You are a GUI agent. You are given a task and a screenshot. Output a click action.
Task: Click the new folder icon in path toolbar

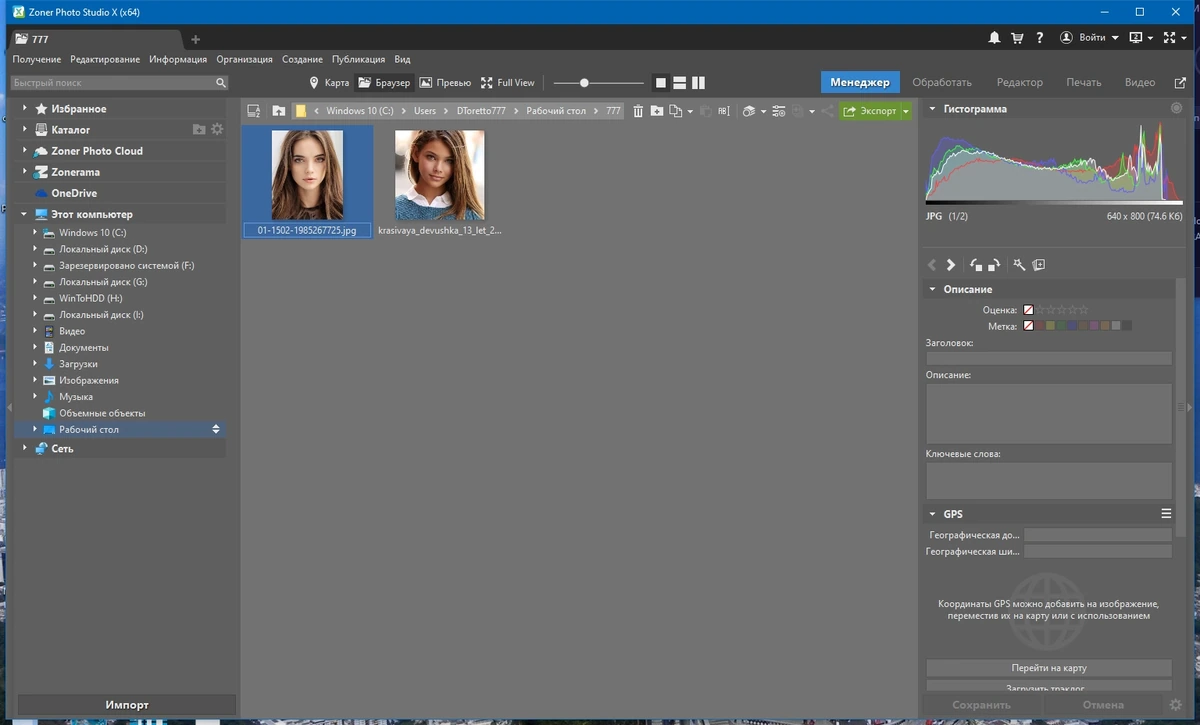pyautogui.click(x=657, y=111)
